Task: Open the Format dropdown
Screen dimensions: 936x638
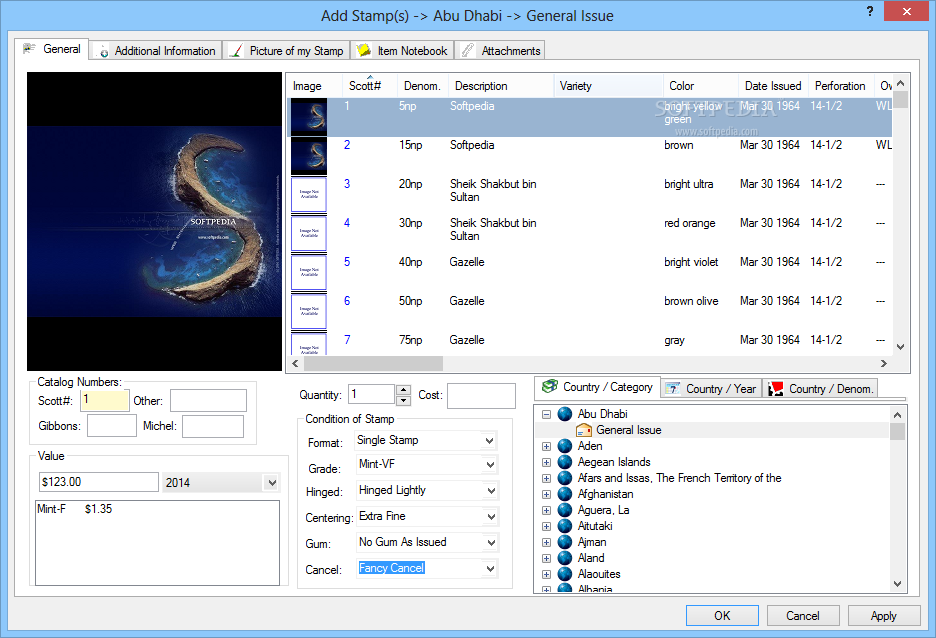Action: [489, 441]
